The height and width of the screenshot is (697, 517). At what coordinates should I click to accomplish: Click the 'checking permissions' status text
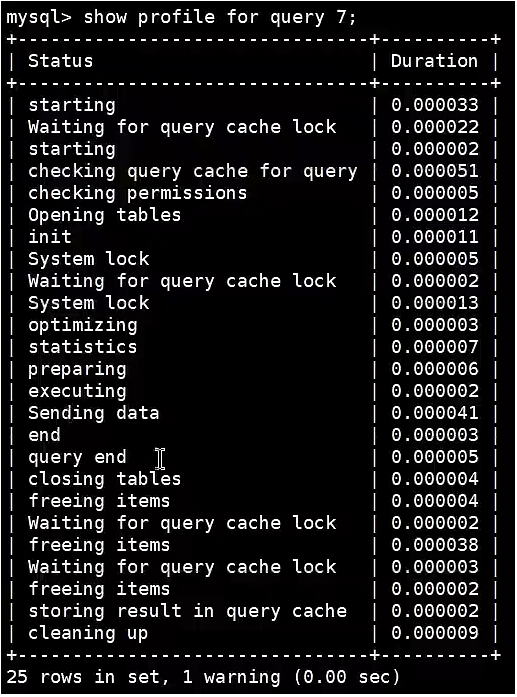pos(137,193)
